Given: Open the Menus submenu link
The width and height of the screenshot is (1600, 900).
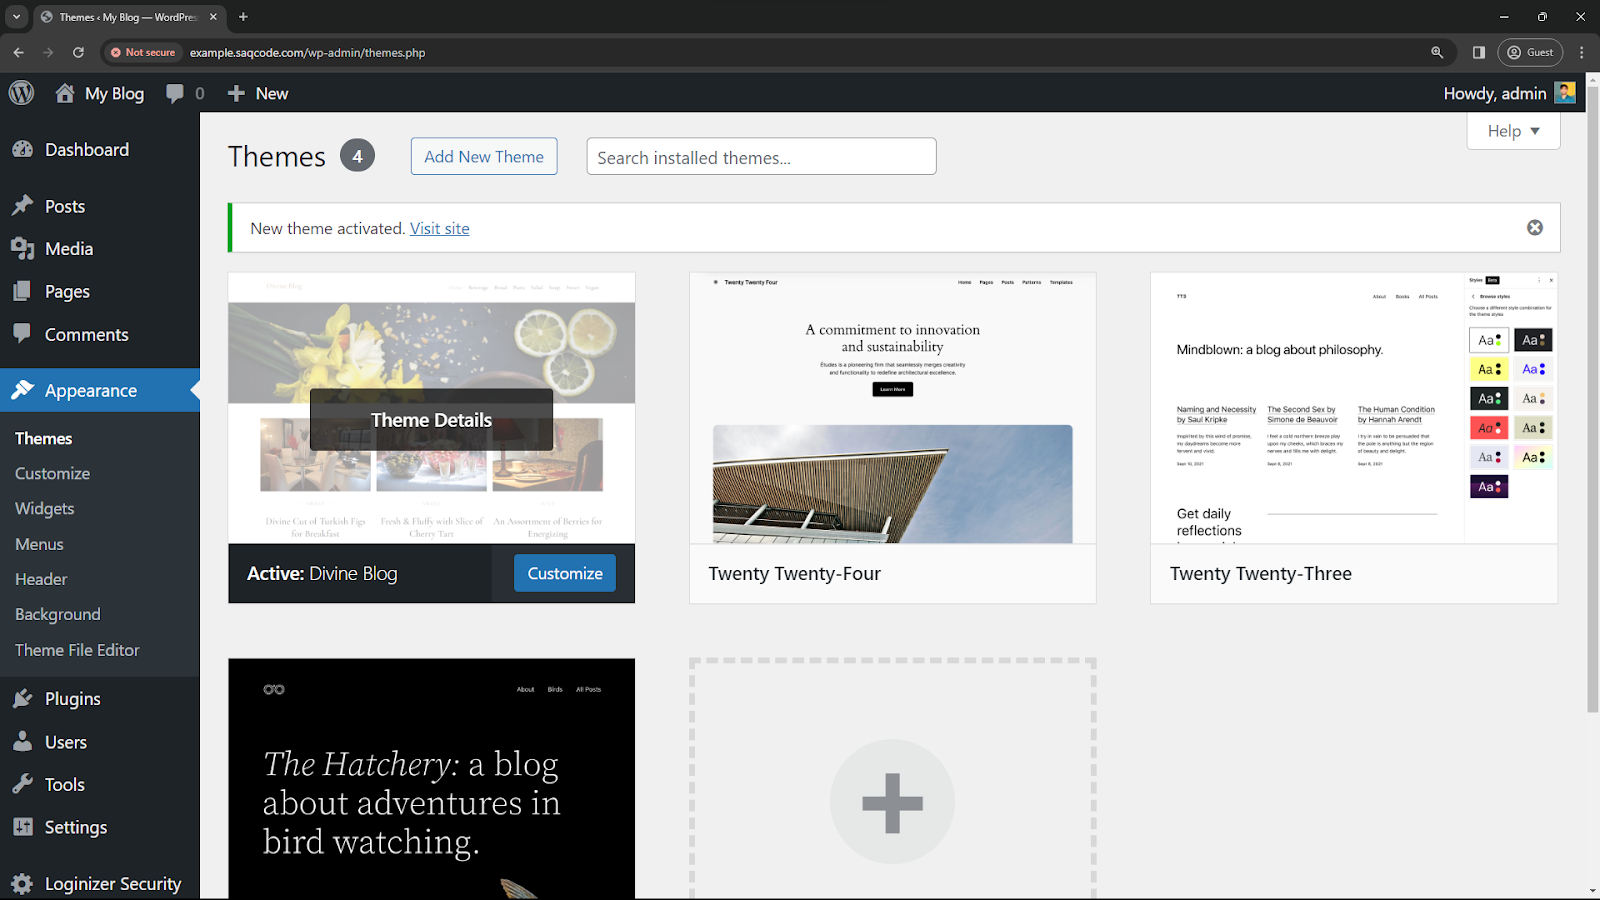Looking at the screenshot, I should pos(39,544).
